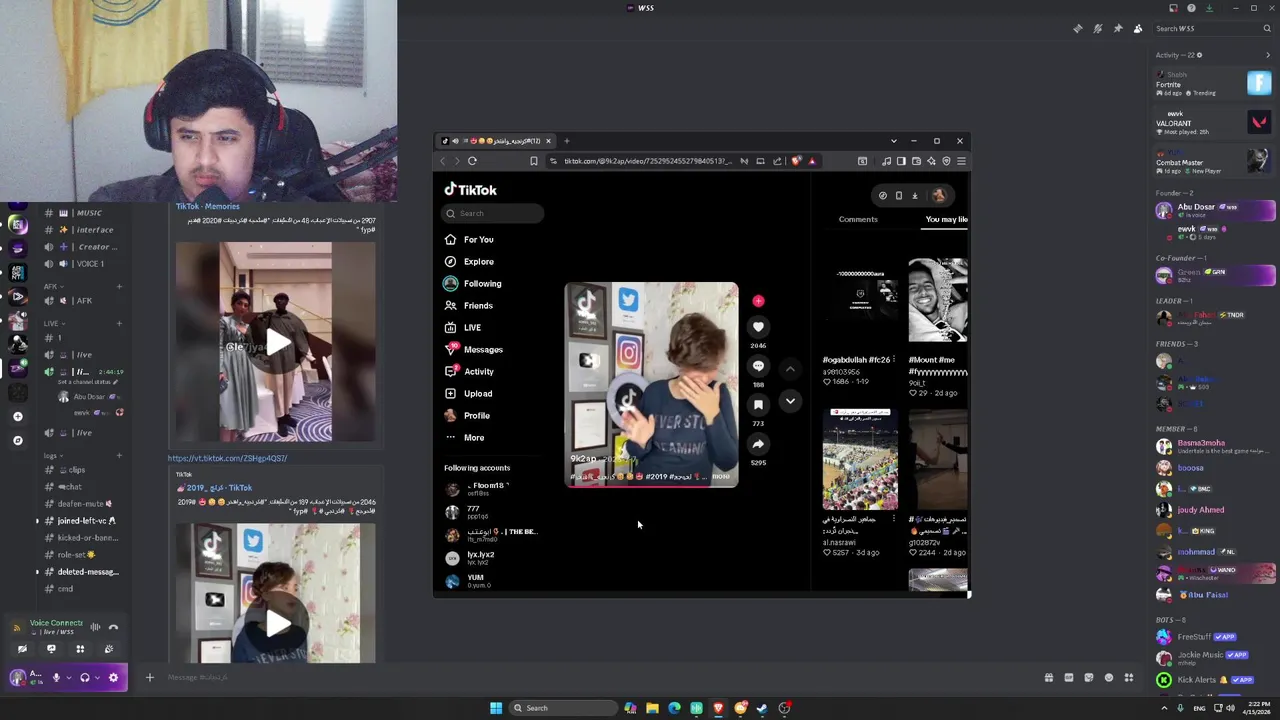
Task: Bookmark the TikTok video via save icon
Action: 758,405
